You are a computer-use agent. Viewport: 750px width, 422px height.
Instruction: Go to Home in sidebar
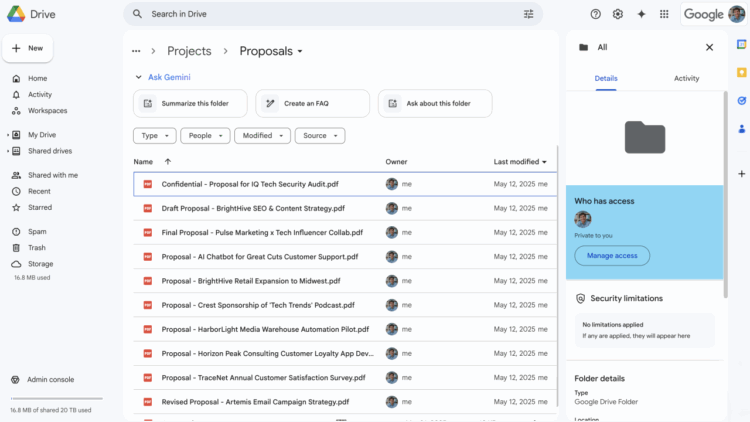click(37, 78)
